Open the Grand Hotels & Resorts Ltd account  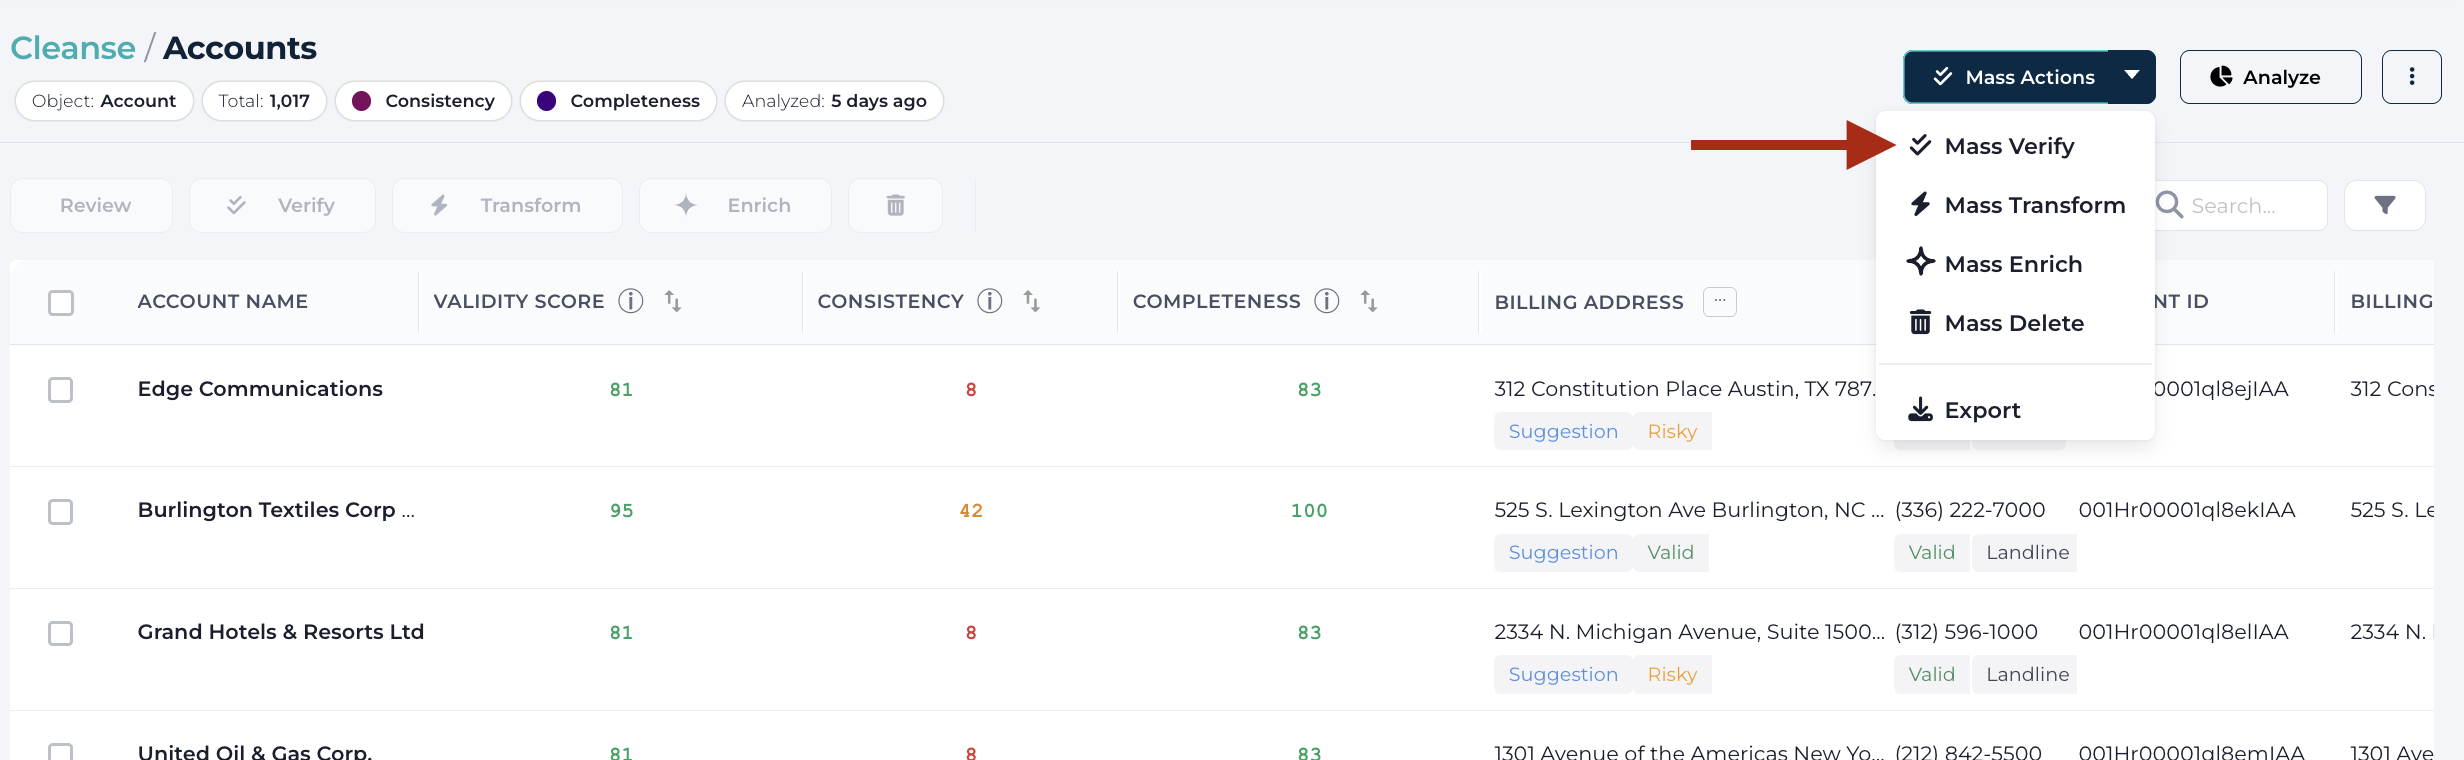281,632
